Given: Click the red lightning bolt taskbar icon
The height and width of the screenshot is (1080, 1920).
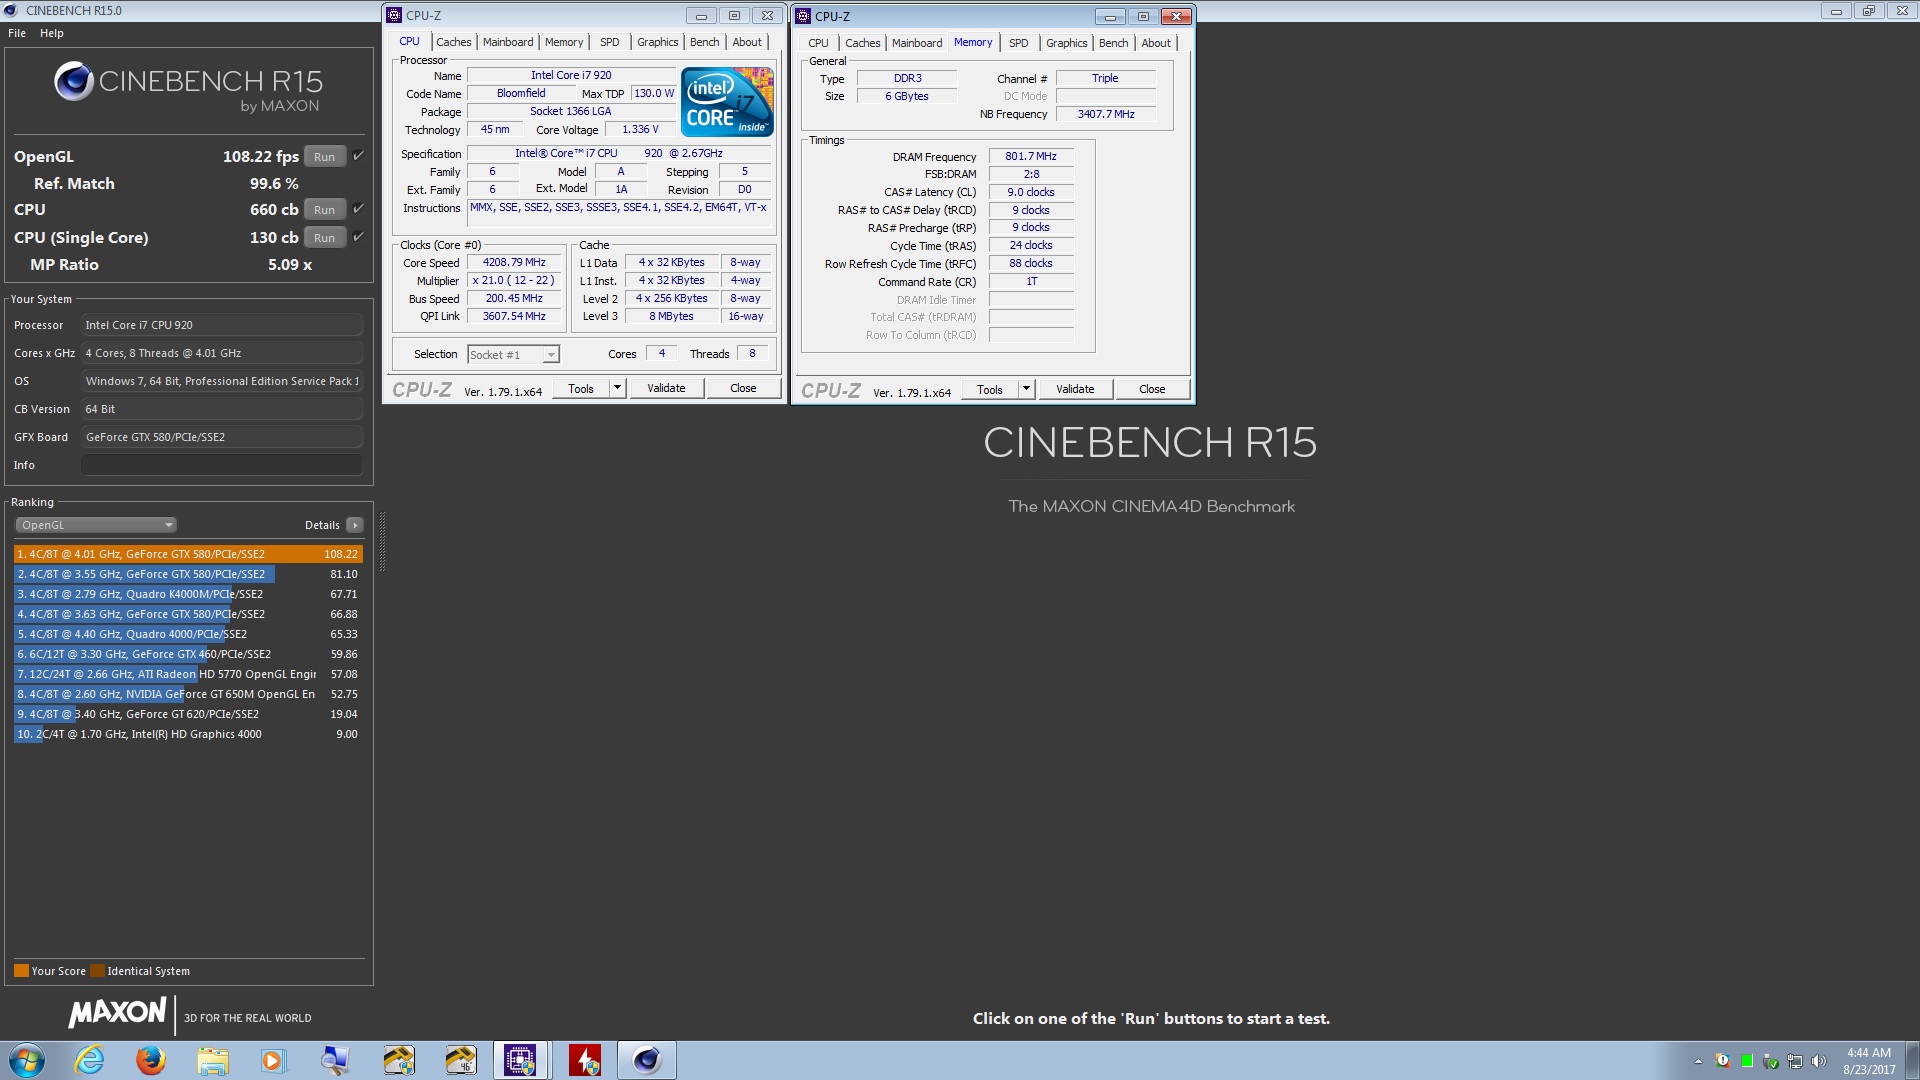Looking at the screenshot, I should [x=585, y=1060].
